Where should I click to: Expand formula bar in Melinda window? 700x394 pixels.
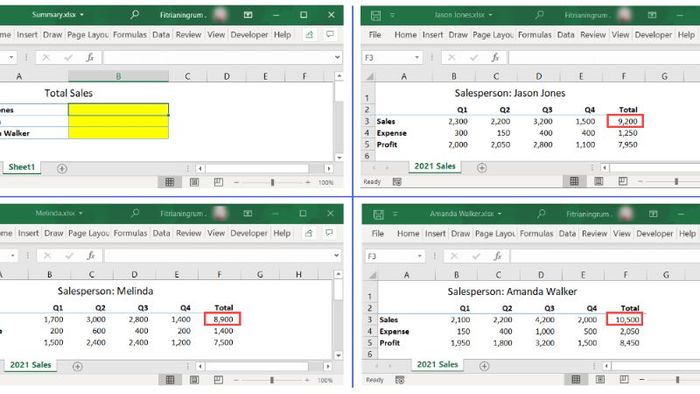337,256
